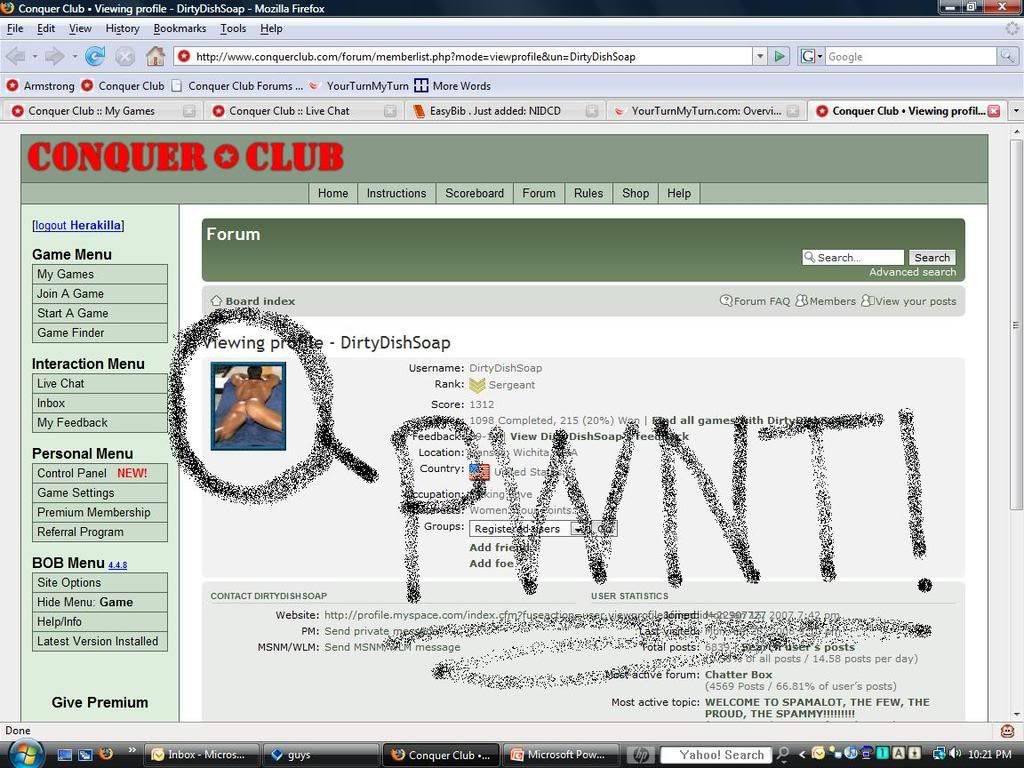This screenshot has height=768, width=1024.
Task: Open Premium Membership in the Personal Menu
Action: coord(100,513)
